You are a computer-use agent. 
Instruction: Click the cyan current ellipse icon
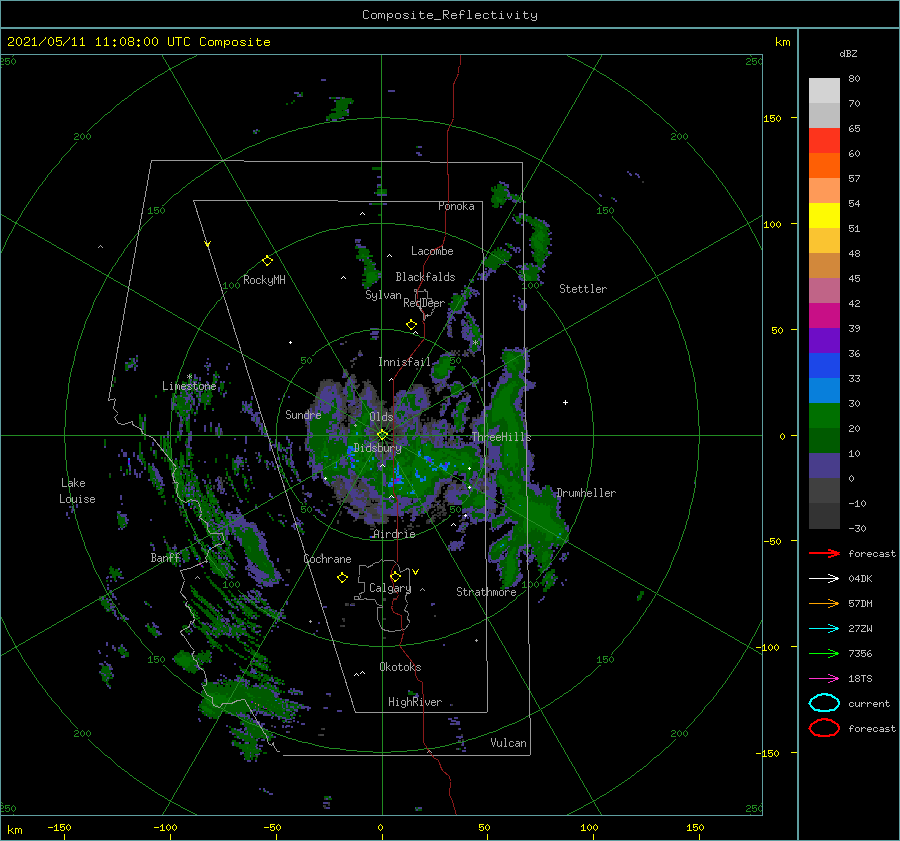(824, 703)
